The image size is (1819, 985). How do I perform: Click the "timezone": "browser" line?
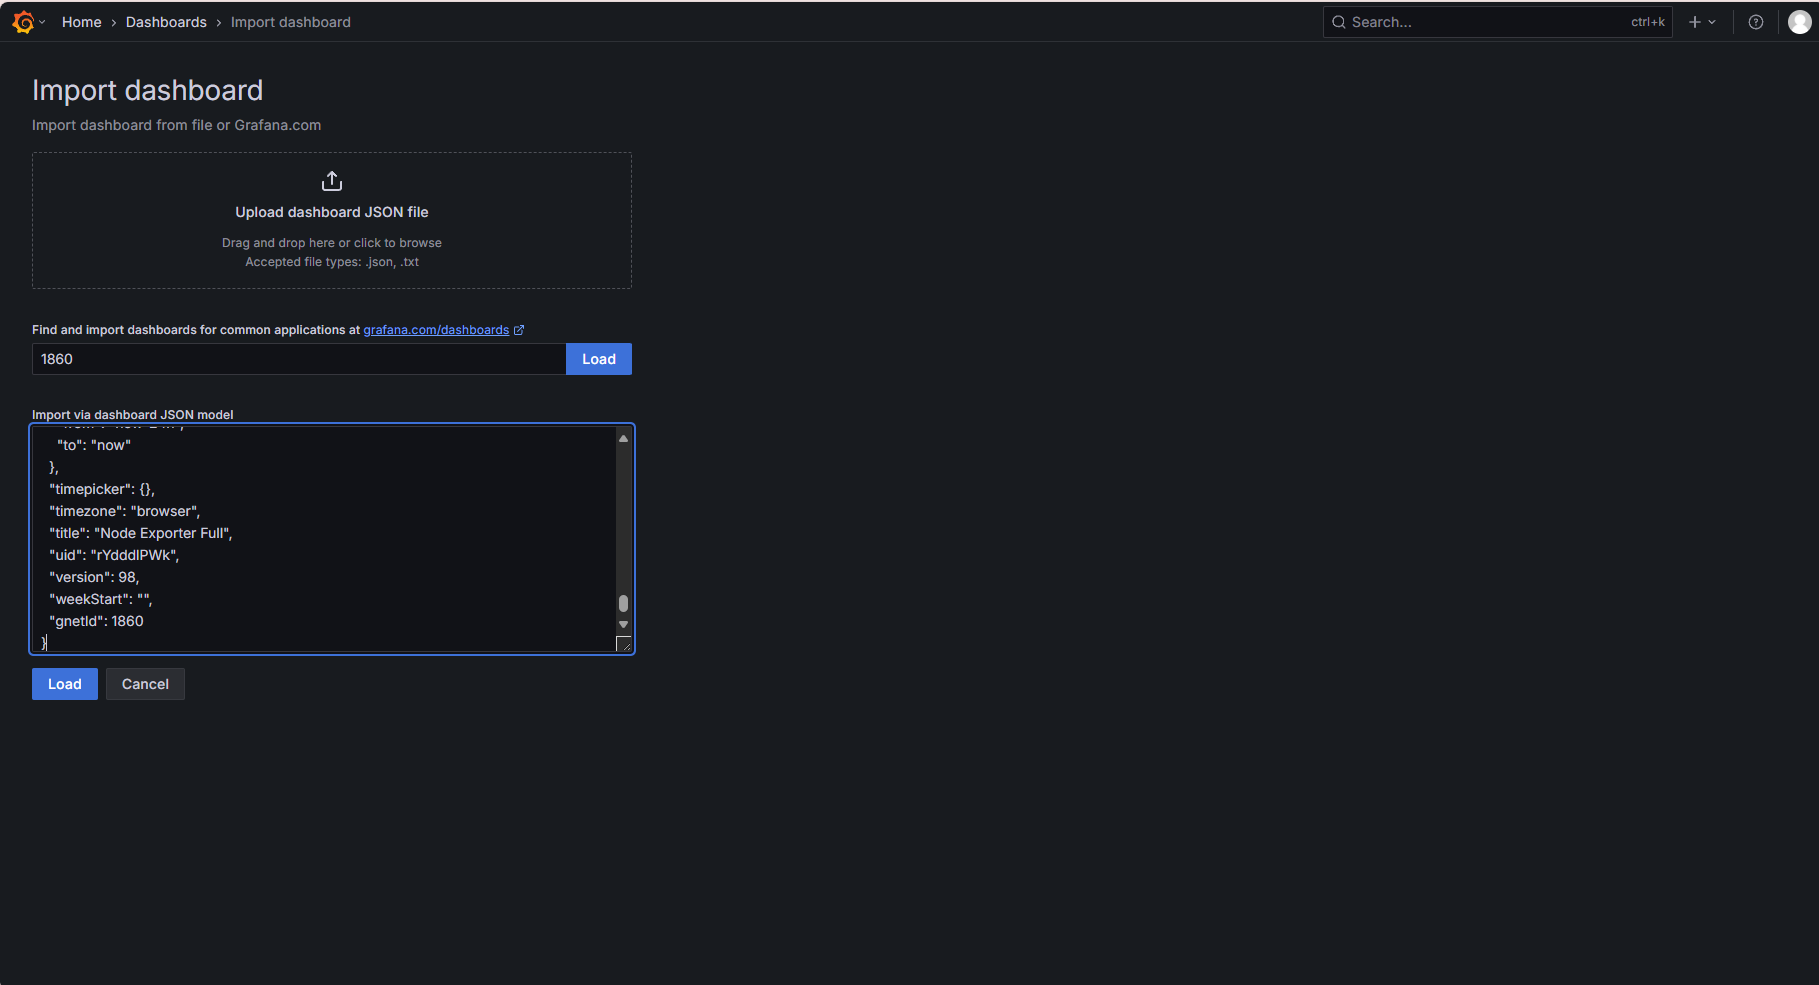coord(125,511)
